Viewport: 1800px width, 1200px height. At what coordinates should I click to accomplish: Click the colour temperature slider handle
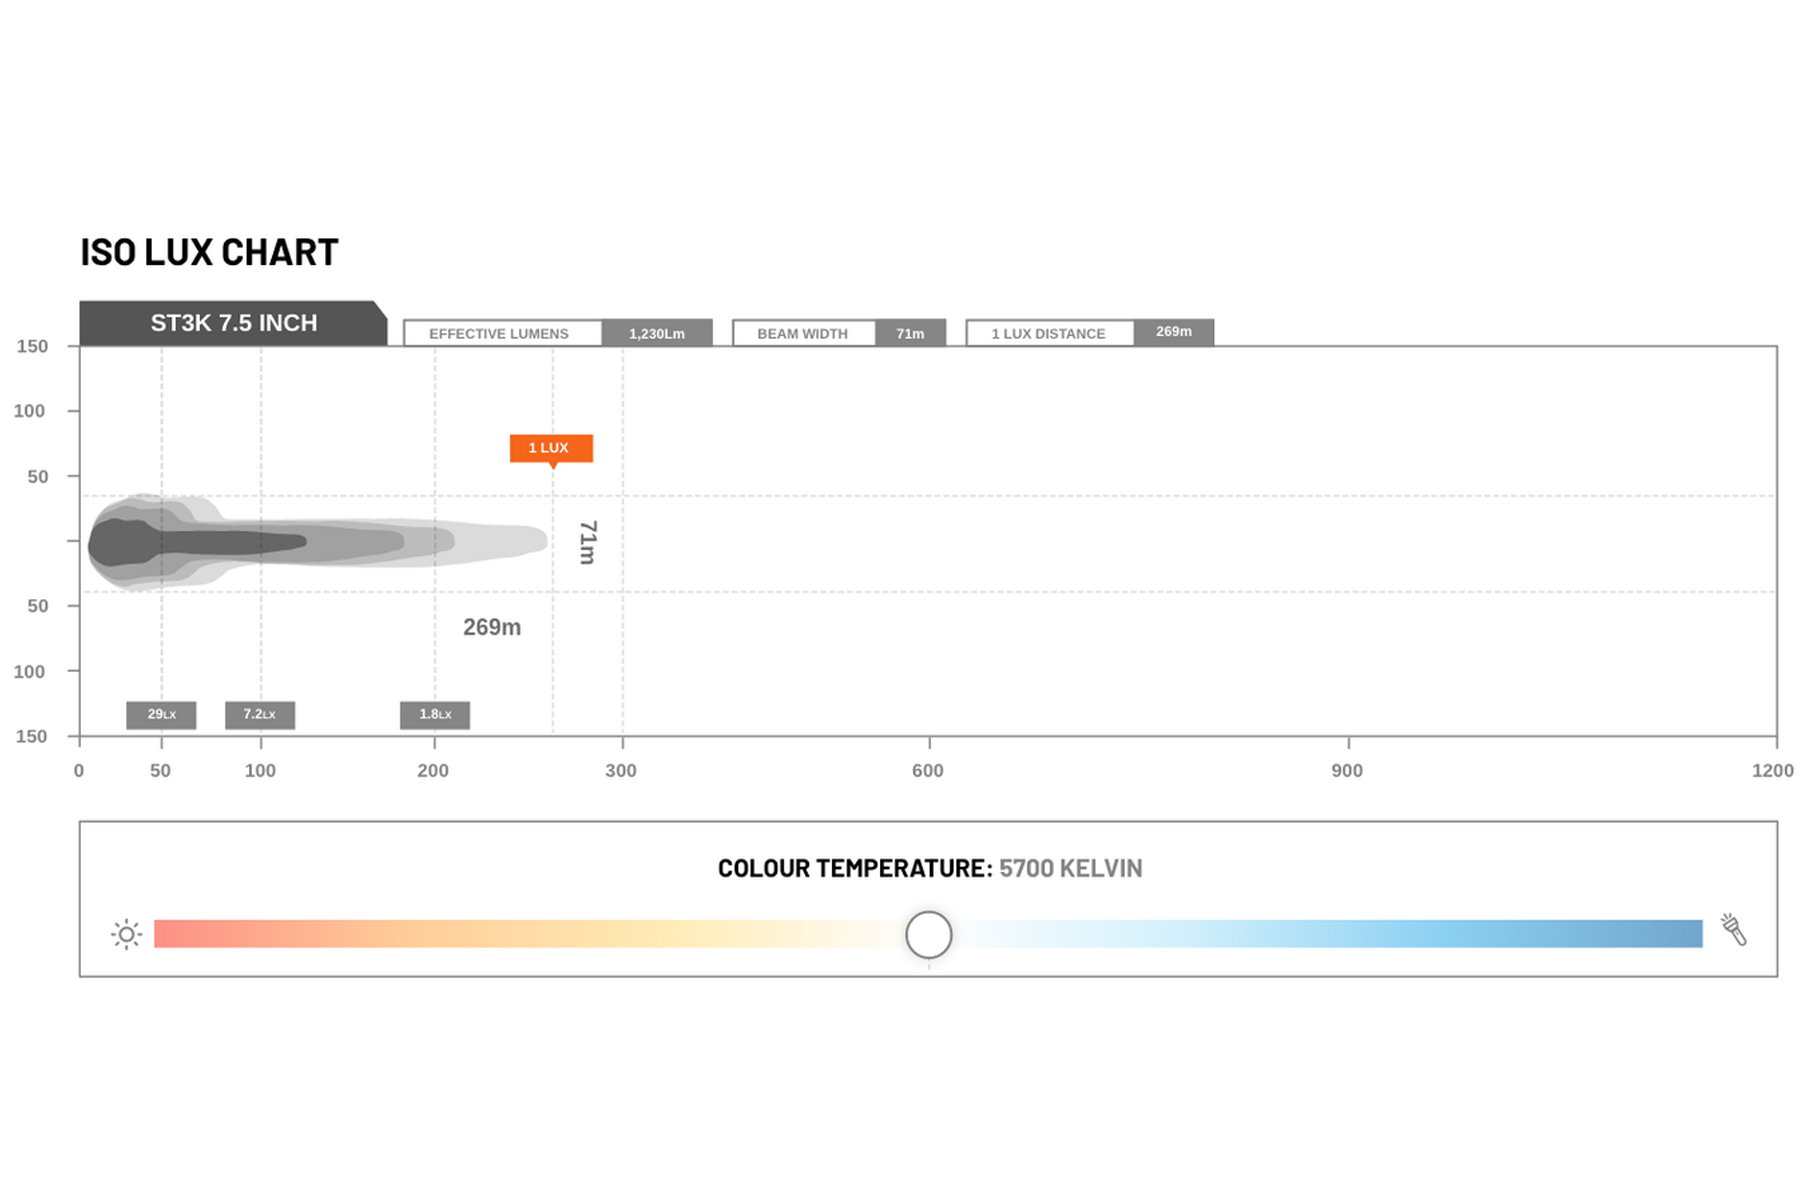click(x=928, y=935)
